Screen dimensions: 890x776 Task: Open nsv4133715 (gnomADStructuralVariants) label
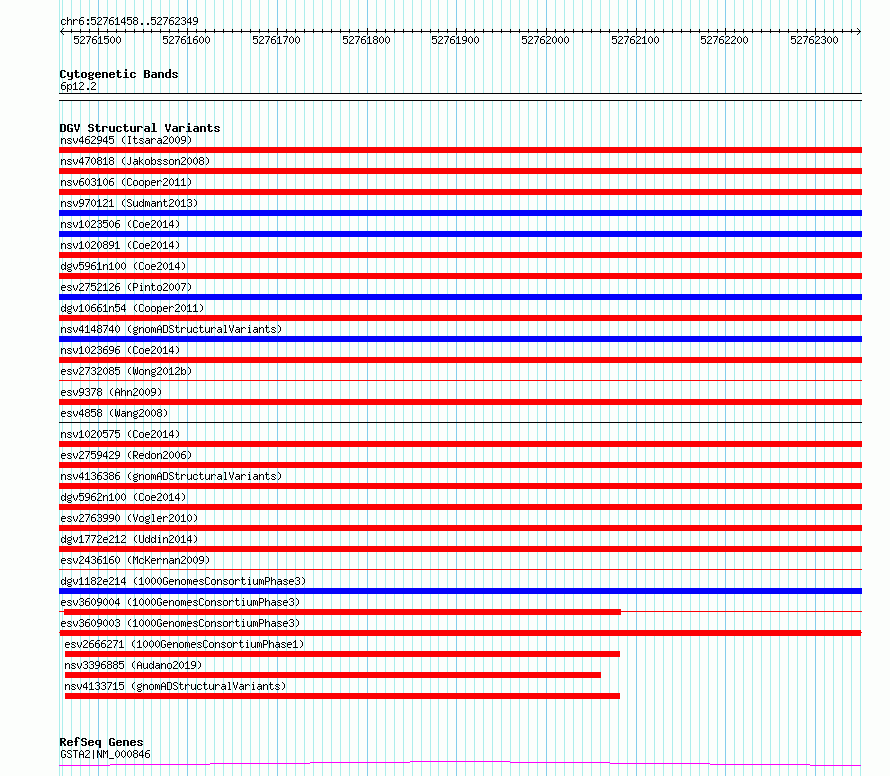click(x=175, y=686)
